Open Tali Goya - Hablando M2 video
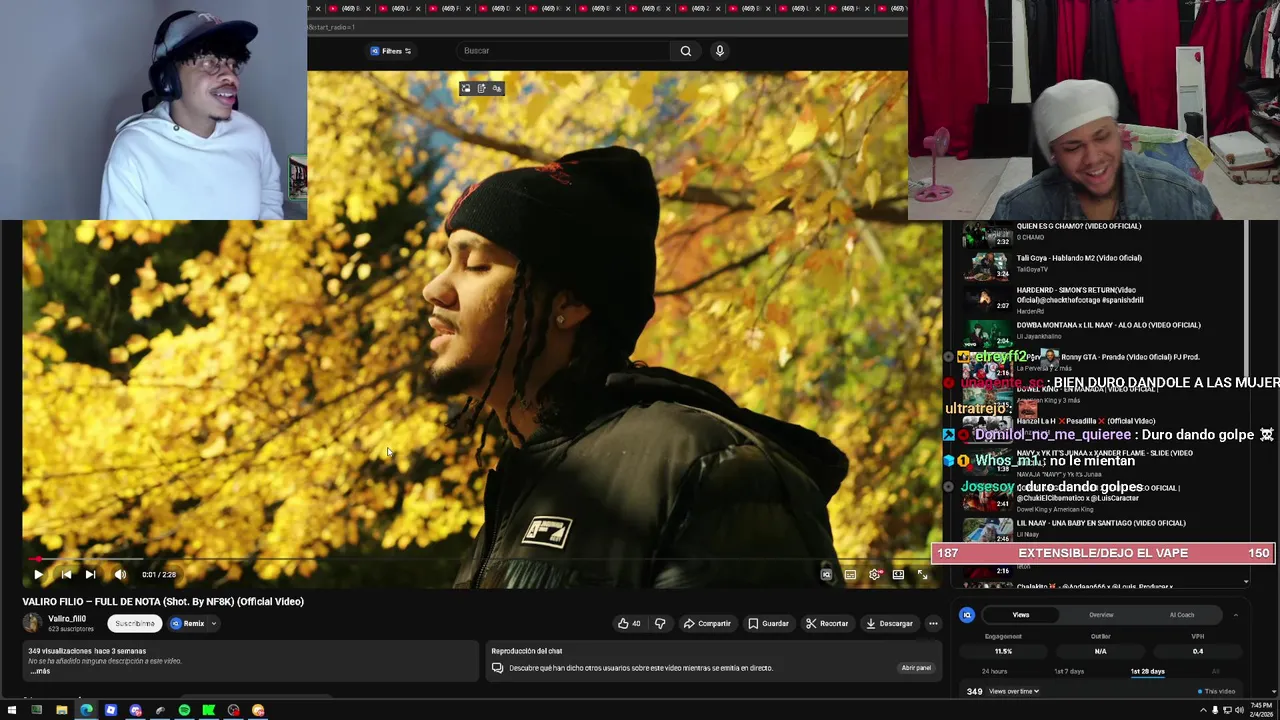This screenshot has width=1280, height=720. (1079, 258)
